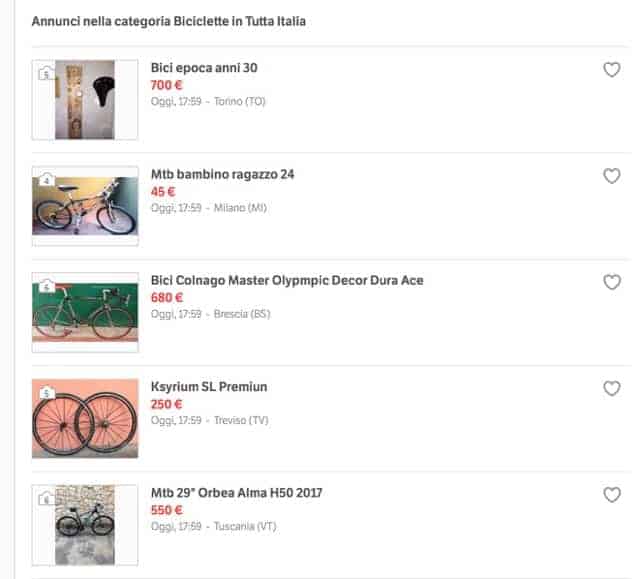640x579 pixels.
Task: Click photo count badge on Mtb bambino thumbnail
Action: pos(45,180)
